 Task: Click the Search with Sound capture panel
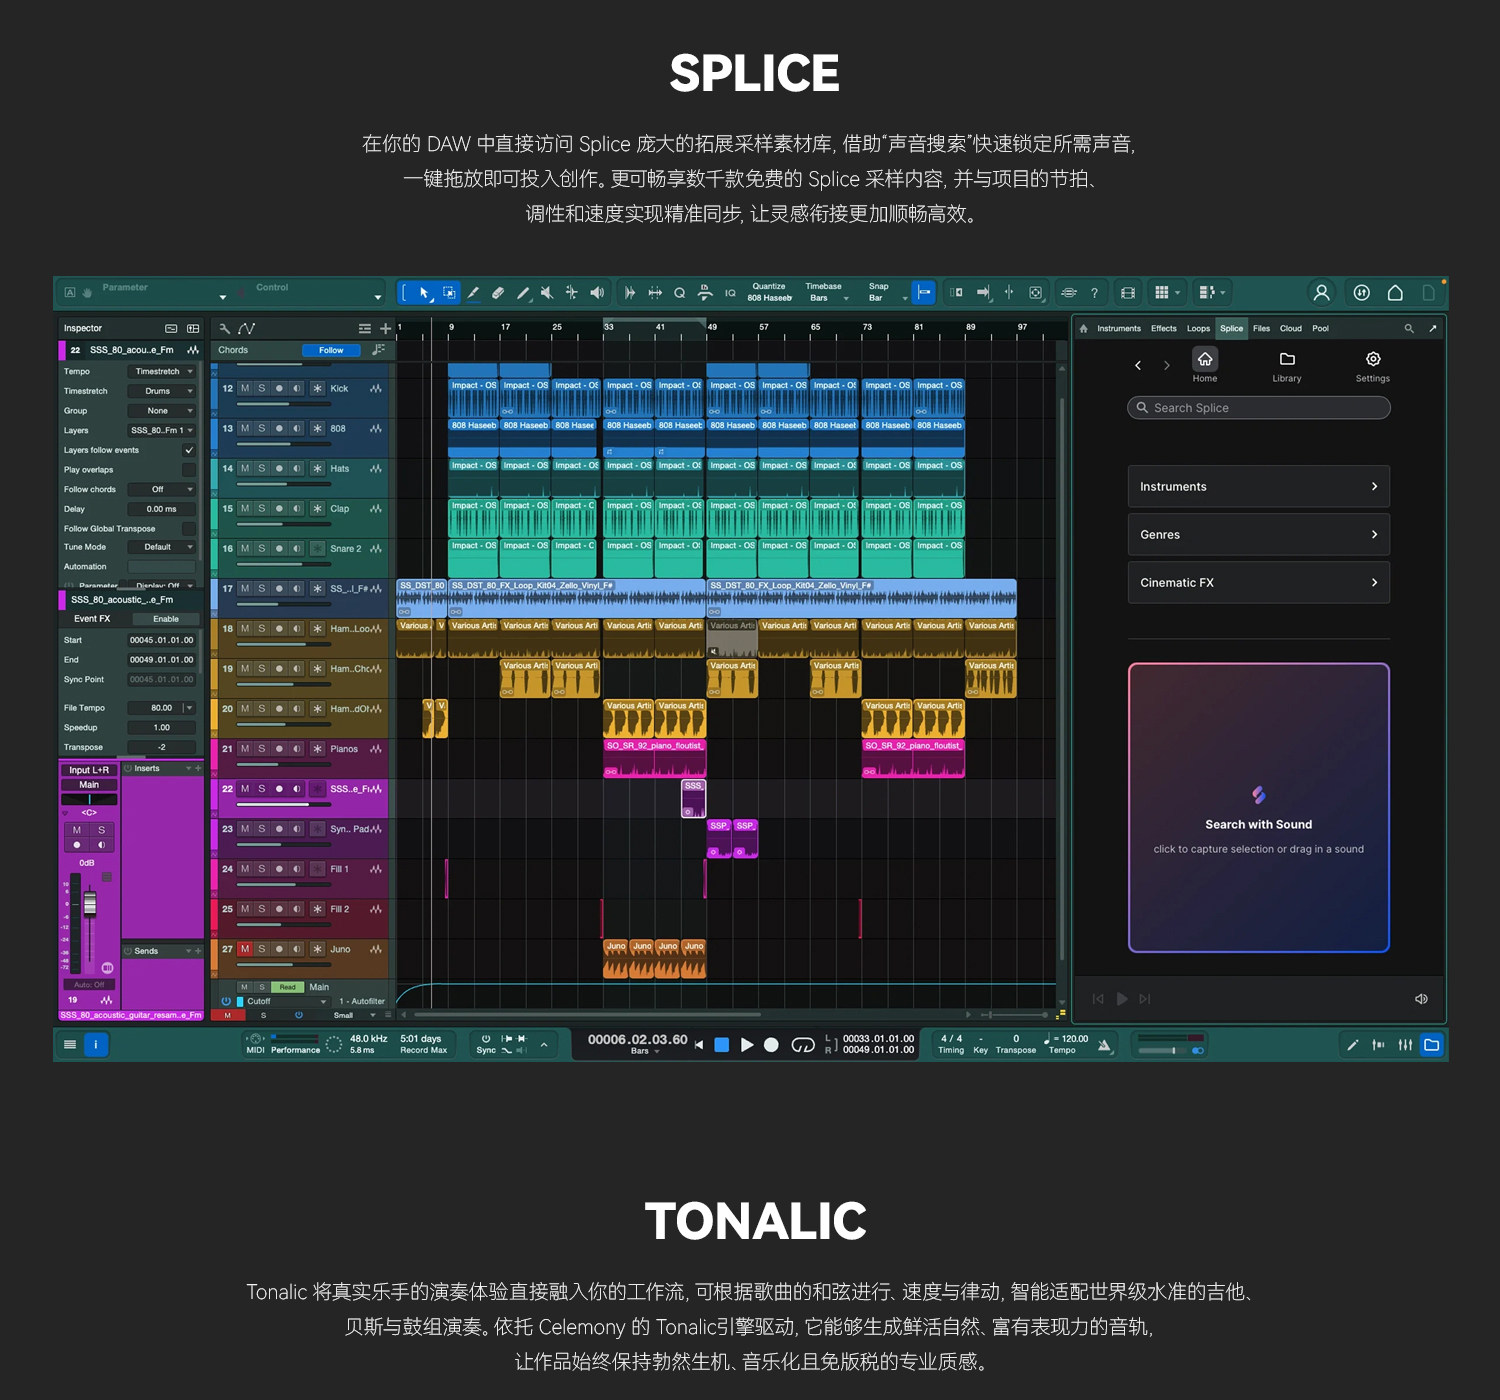[x=1259, y=808]
